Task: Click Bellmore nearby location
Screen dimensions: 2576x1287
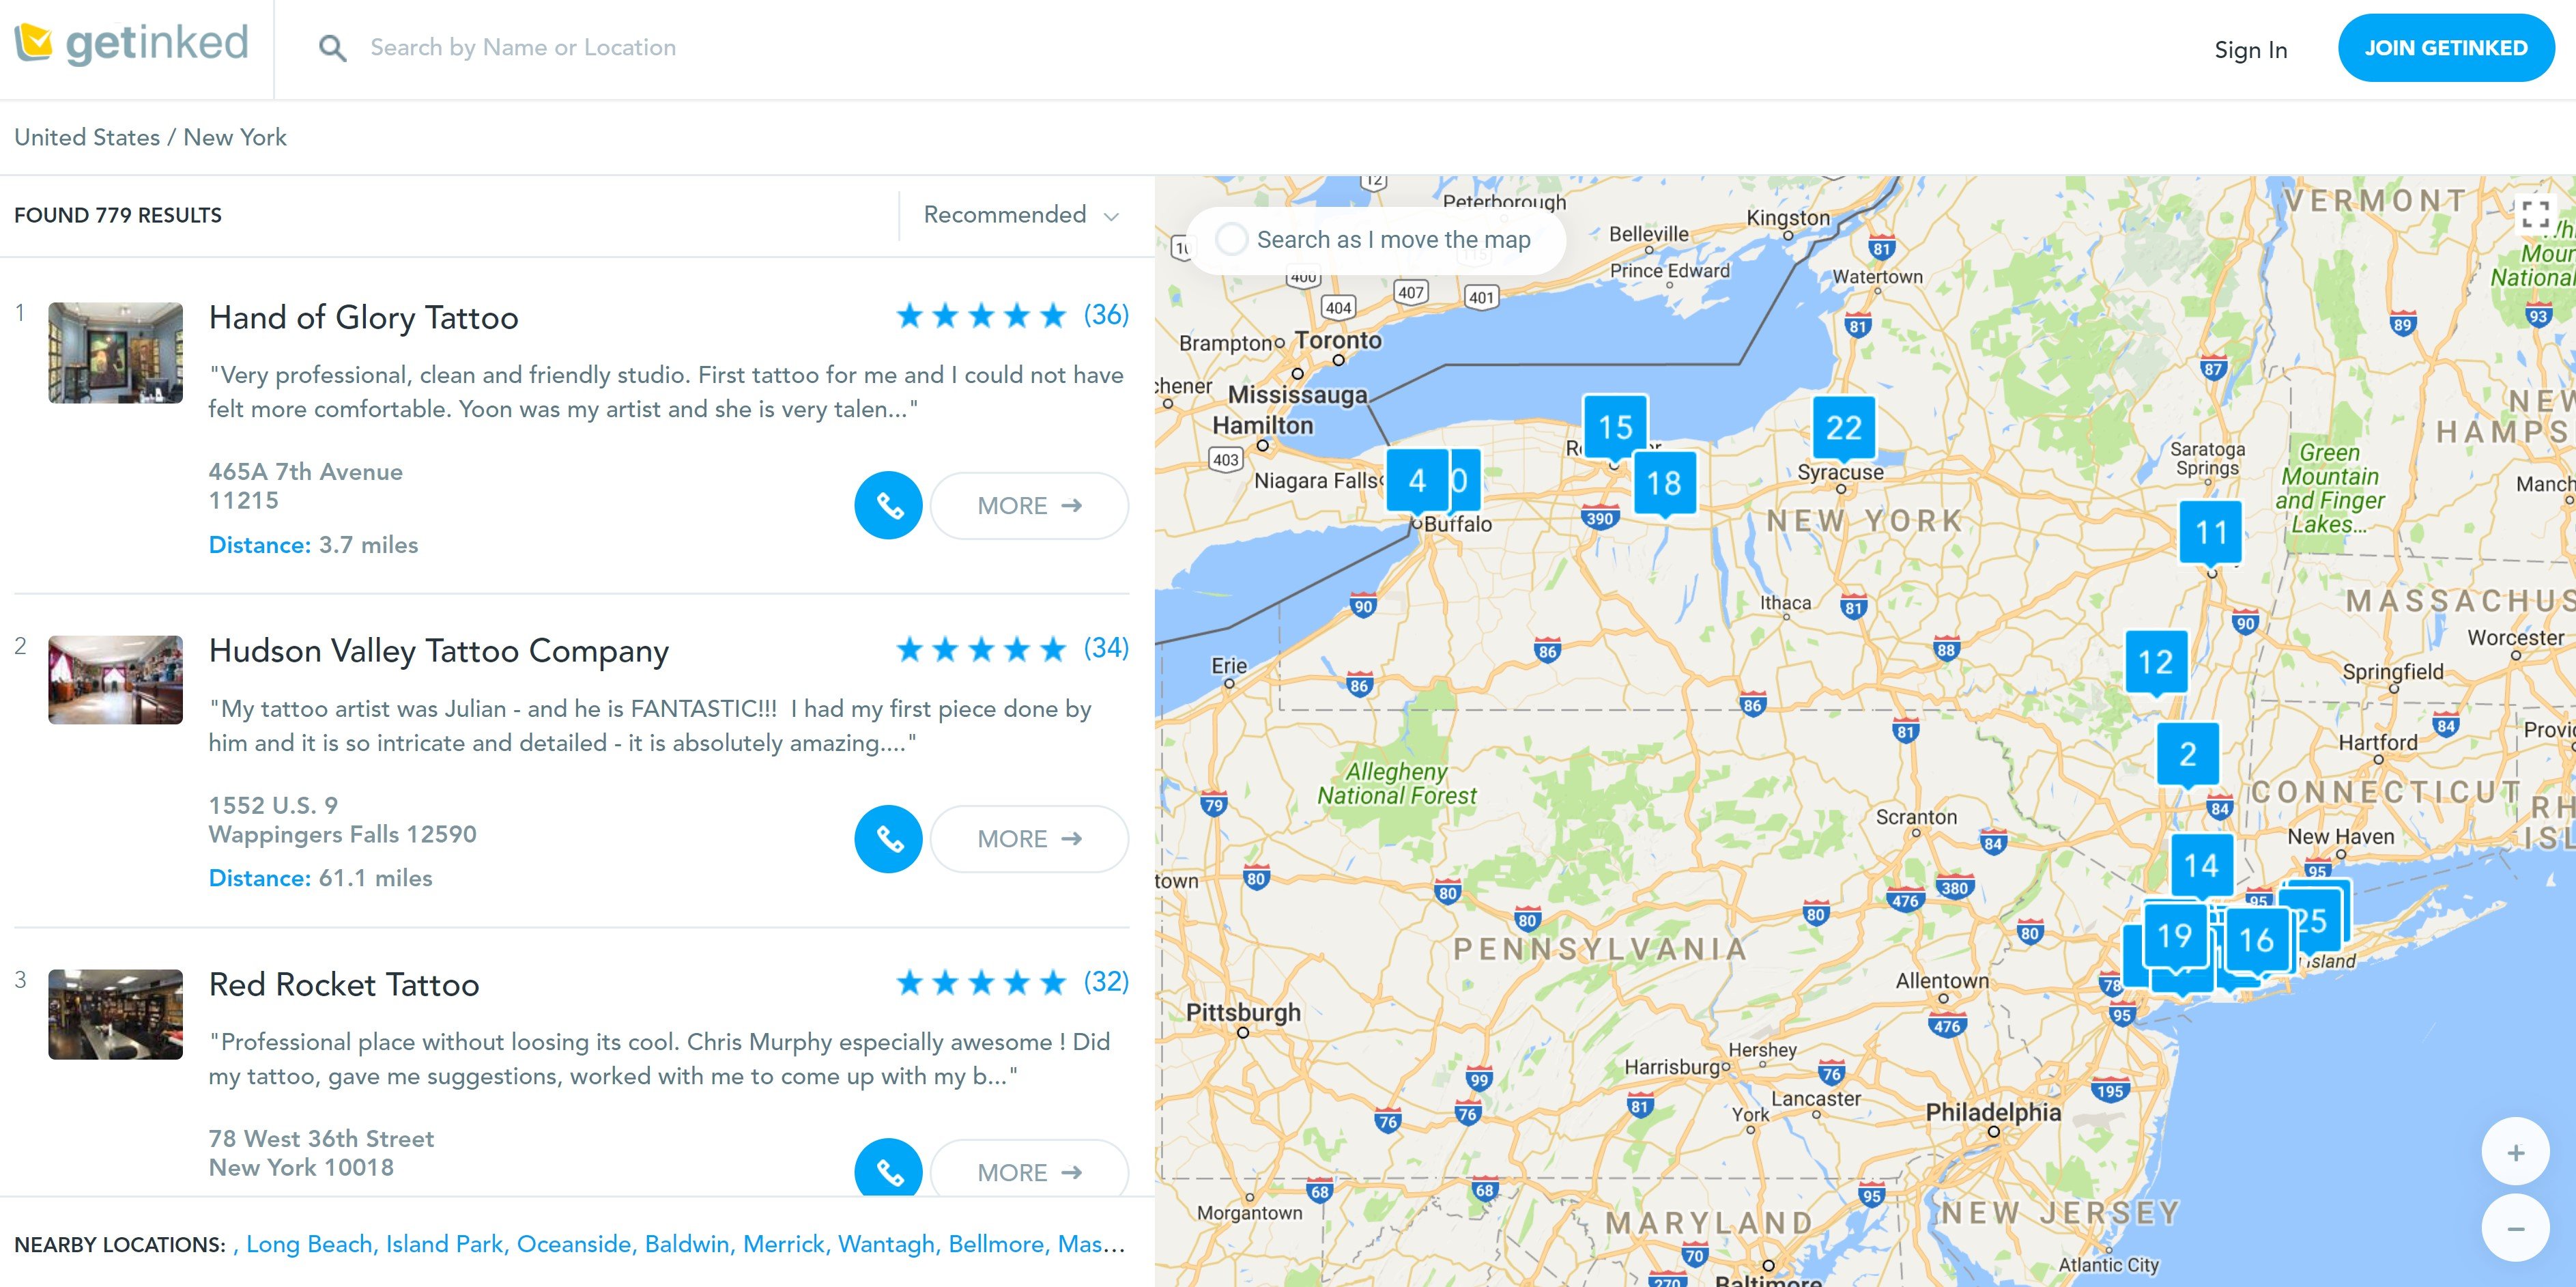Action: 997,1244
